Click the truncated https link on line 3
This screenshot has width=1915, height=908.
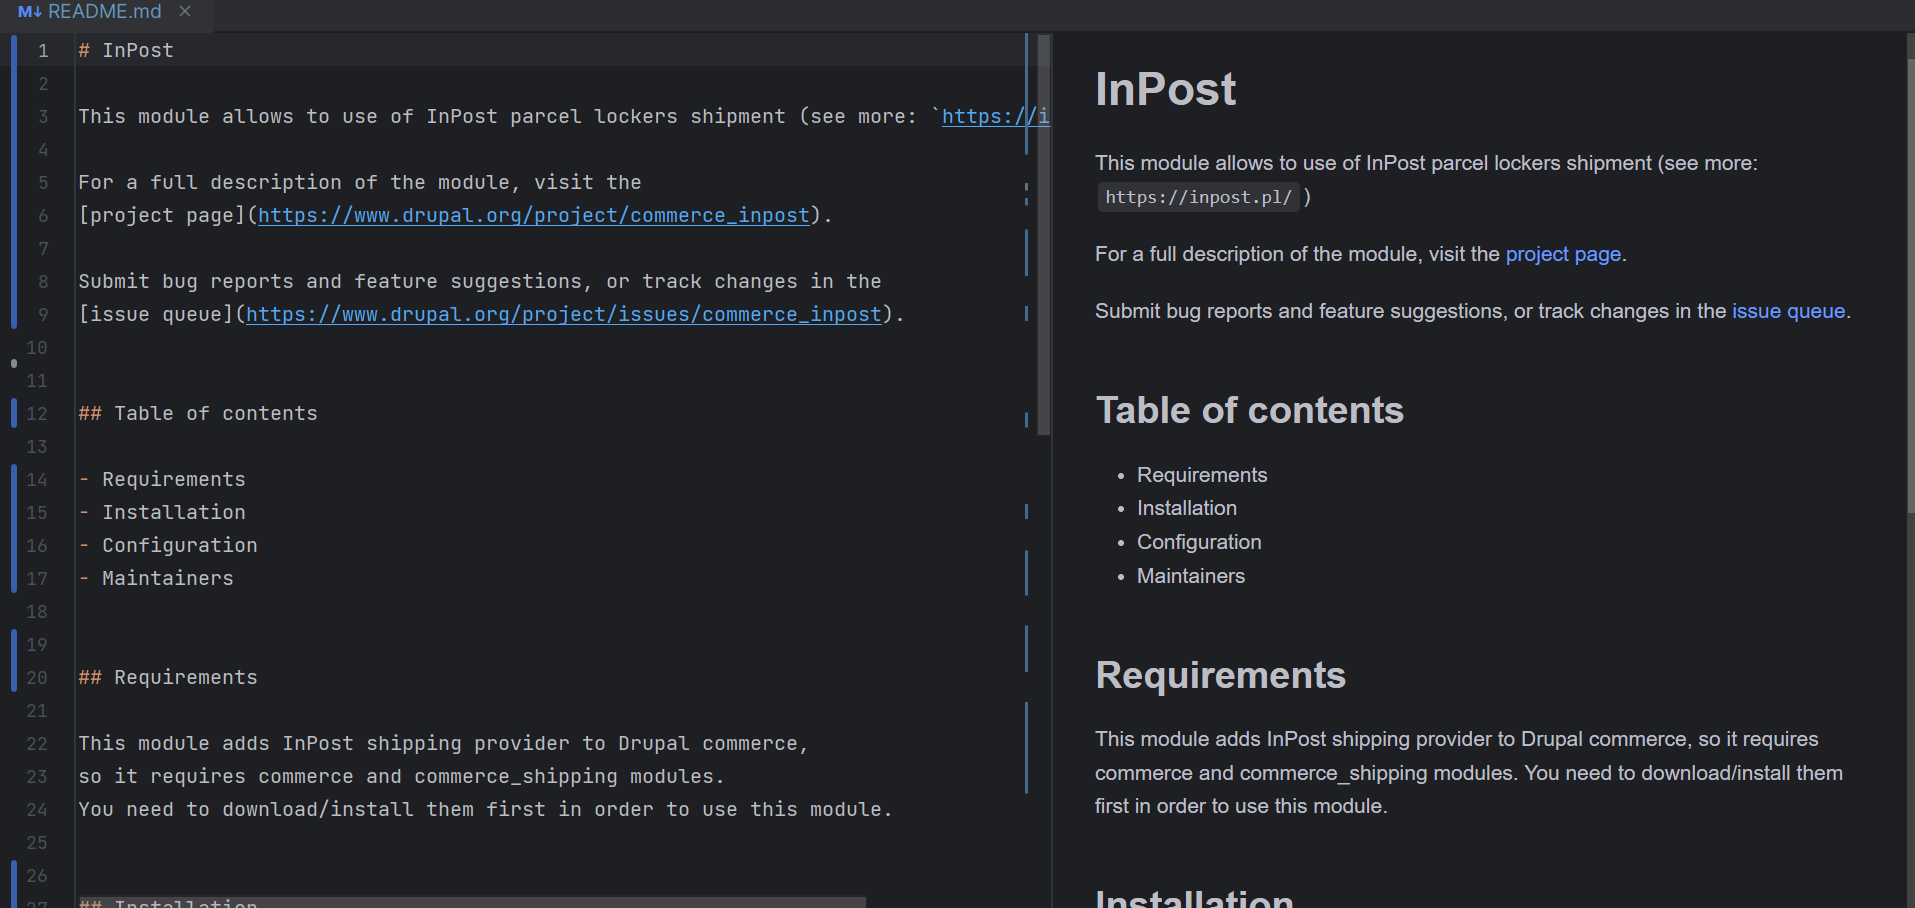tap(995, 116)
